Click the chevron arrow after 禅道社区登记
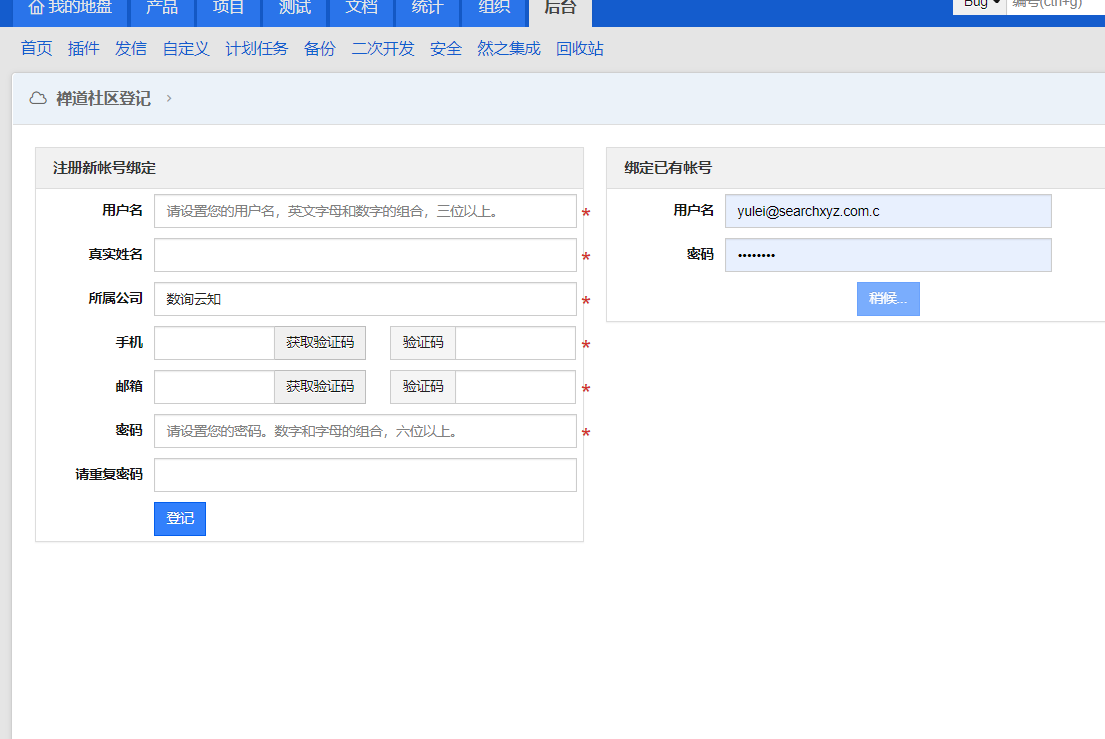This screenshot has height=739, width=1105. (x=169, y=98)
